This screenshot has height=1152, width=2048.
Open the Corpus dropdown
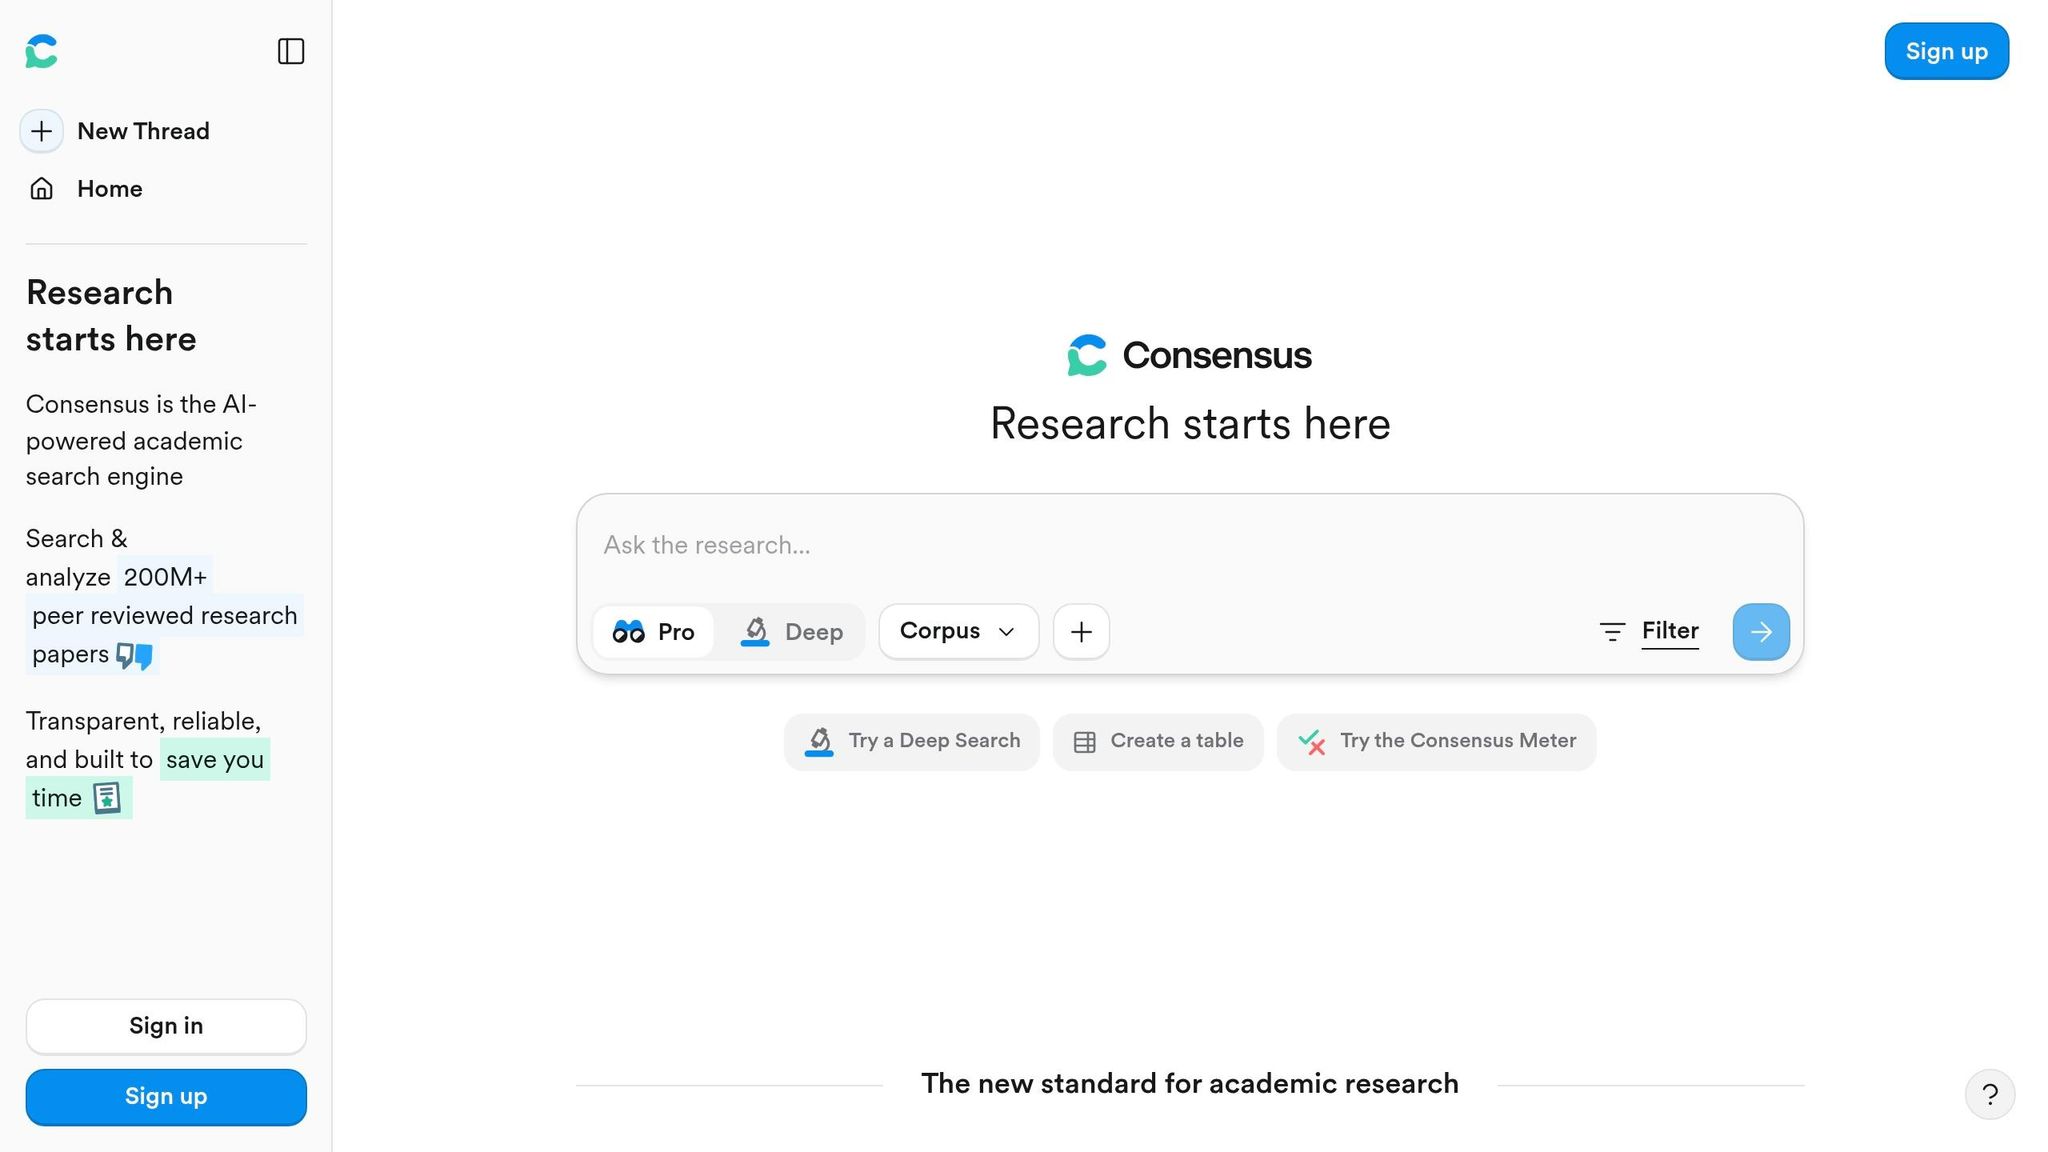pyautogui.click(x=957, y=631)
